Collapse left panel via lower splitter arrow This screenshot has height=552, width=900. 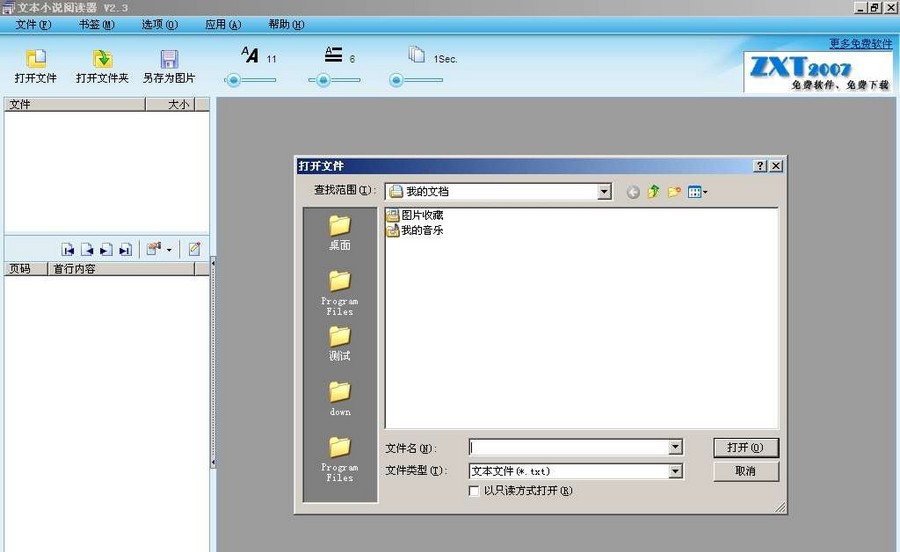click(x=213, y=462)
